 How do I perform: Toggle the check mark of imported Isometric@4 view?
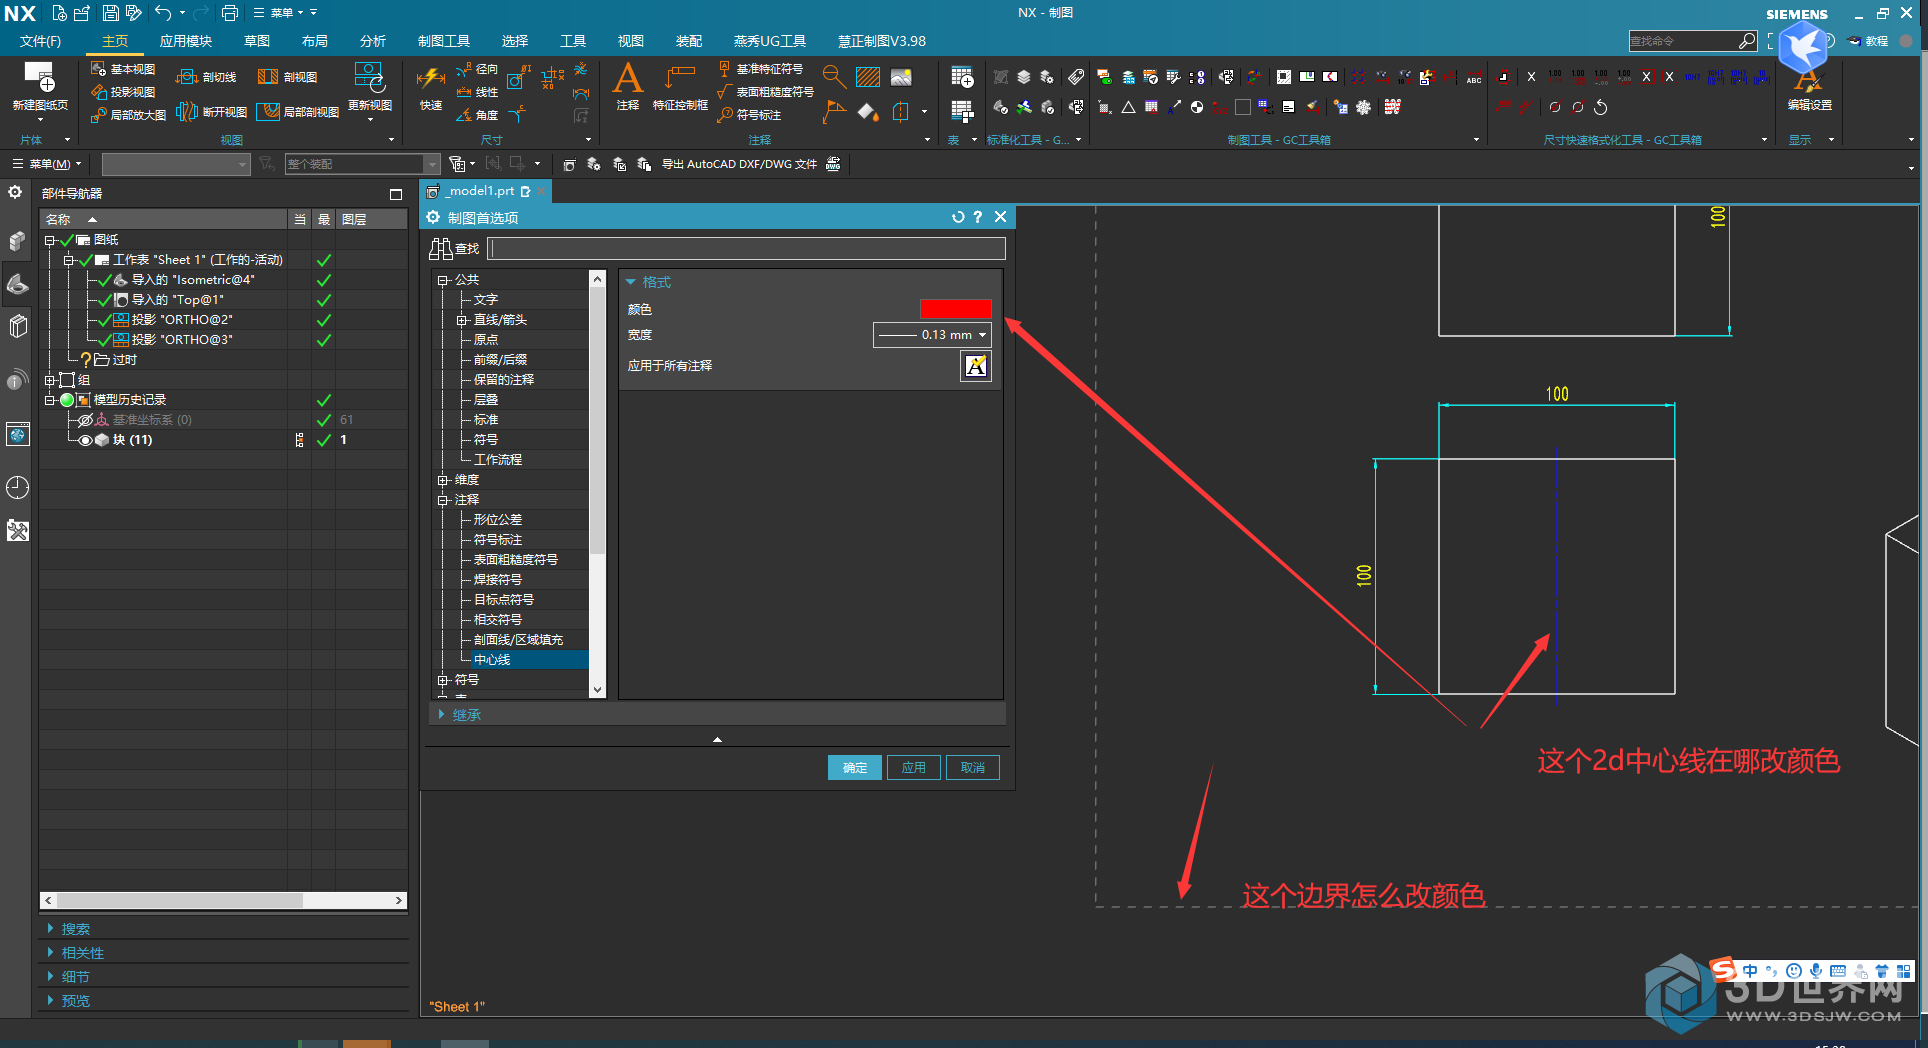pos(324,280)
